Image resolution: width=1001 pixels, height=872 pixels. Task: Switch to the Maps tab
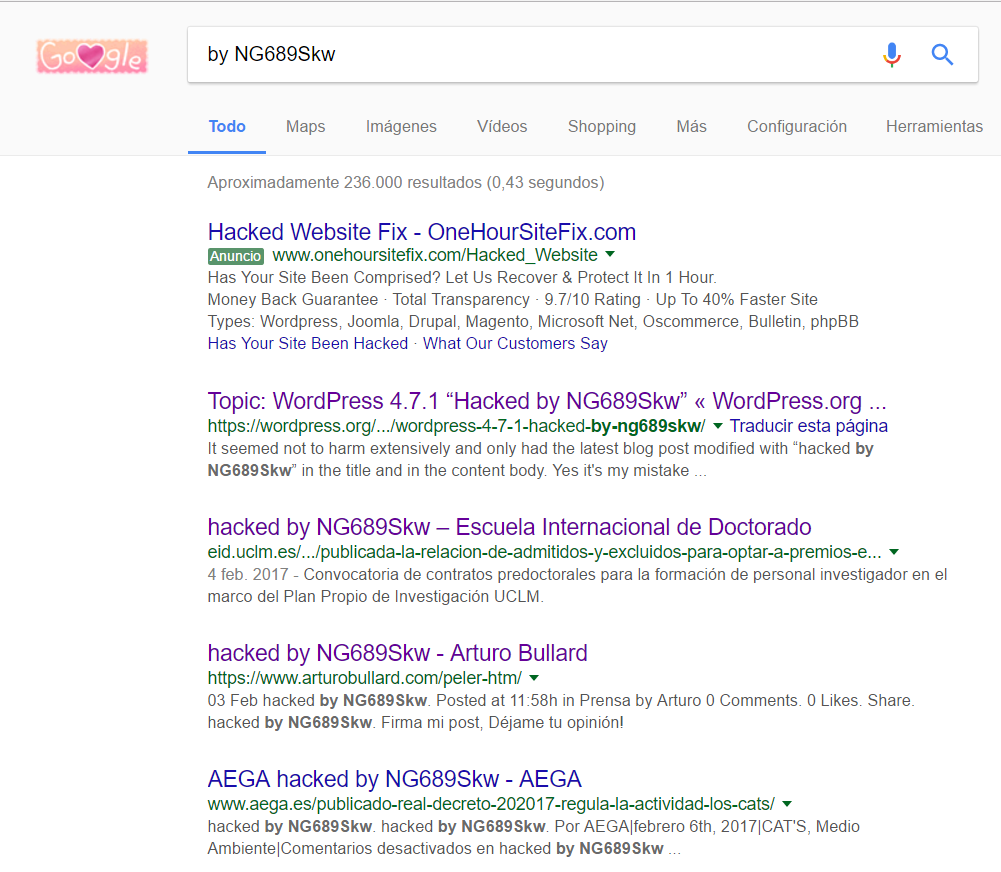click(x=306, y=126)
